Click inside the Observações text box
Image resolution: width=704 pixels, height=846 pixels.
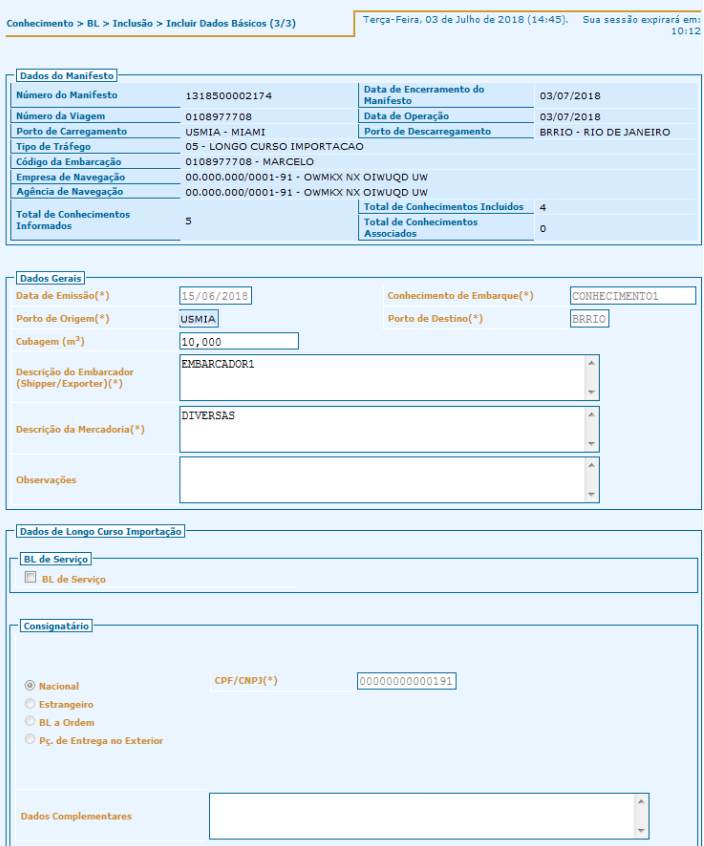click(x=381, y=480)
